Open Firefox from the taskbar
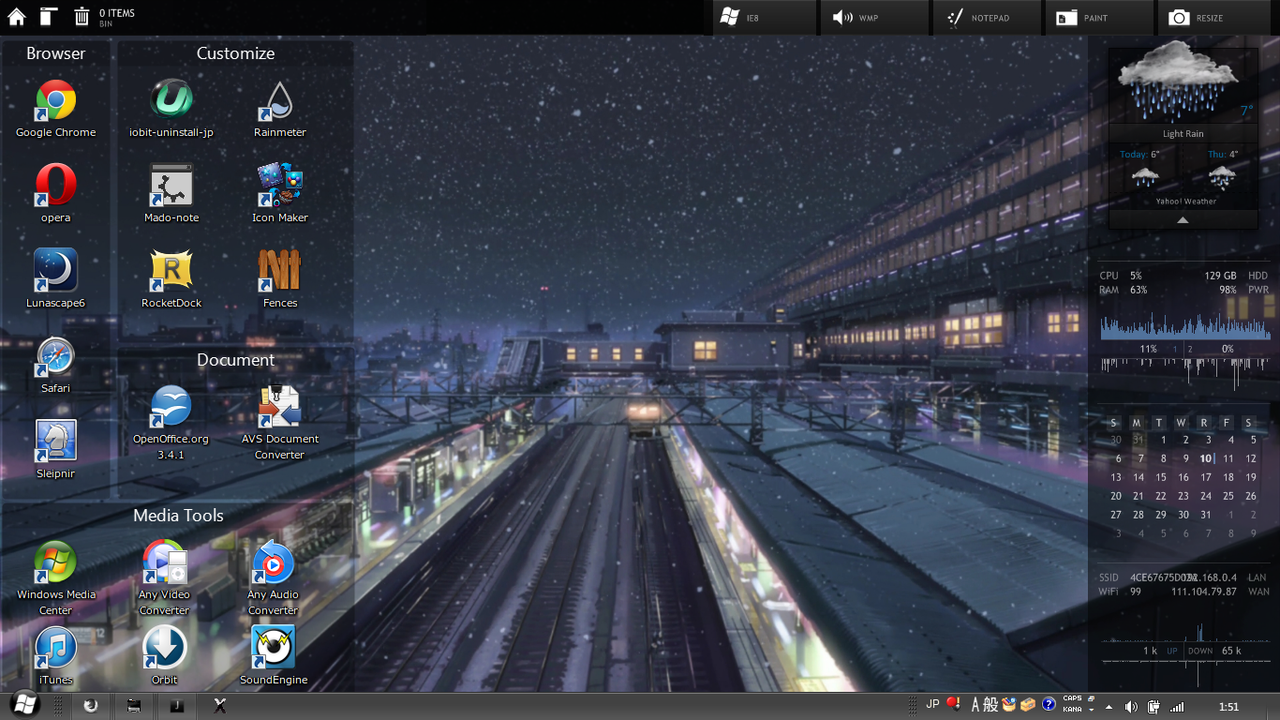 pyautogui.click(x=91, y=706)
